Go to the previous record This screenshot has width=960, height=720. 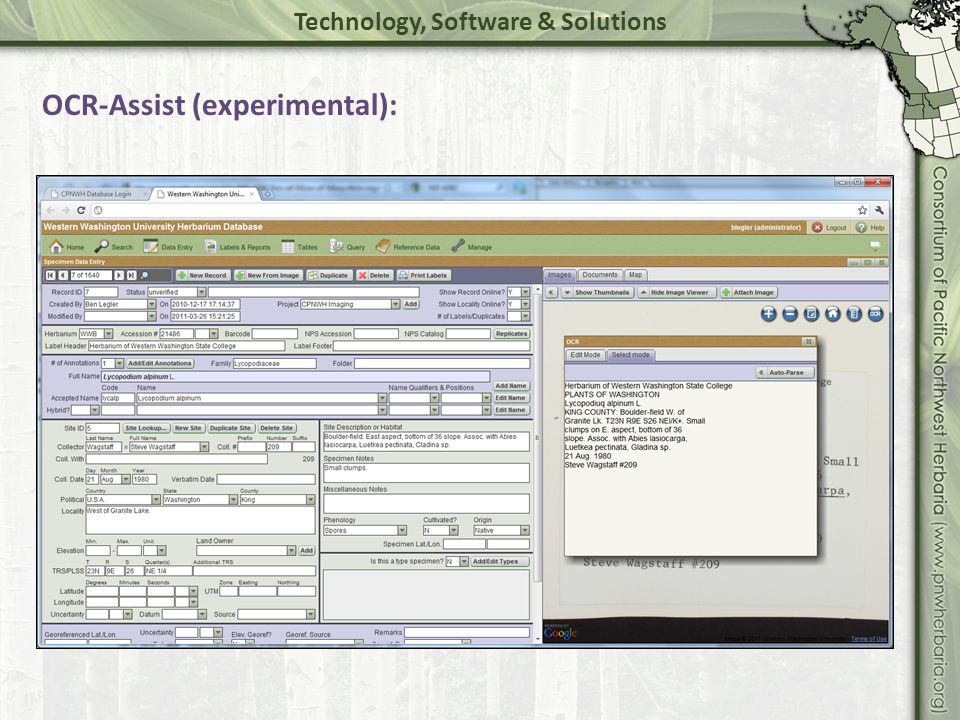(63, 276)
